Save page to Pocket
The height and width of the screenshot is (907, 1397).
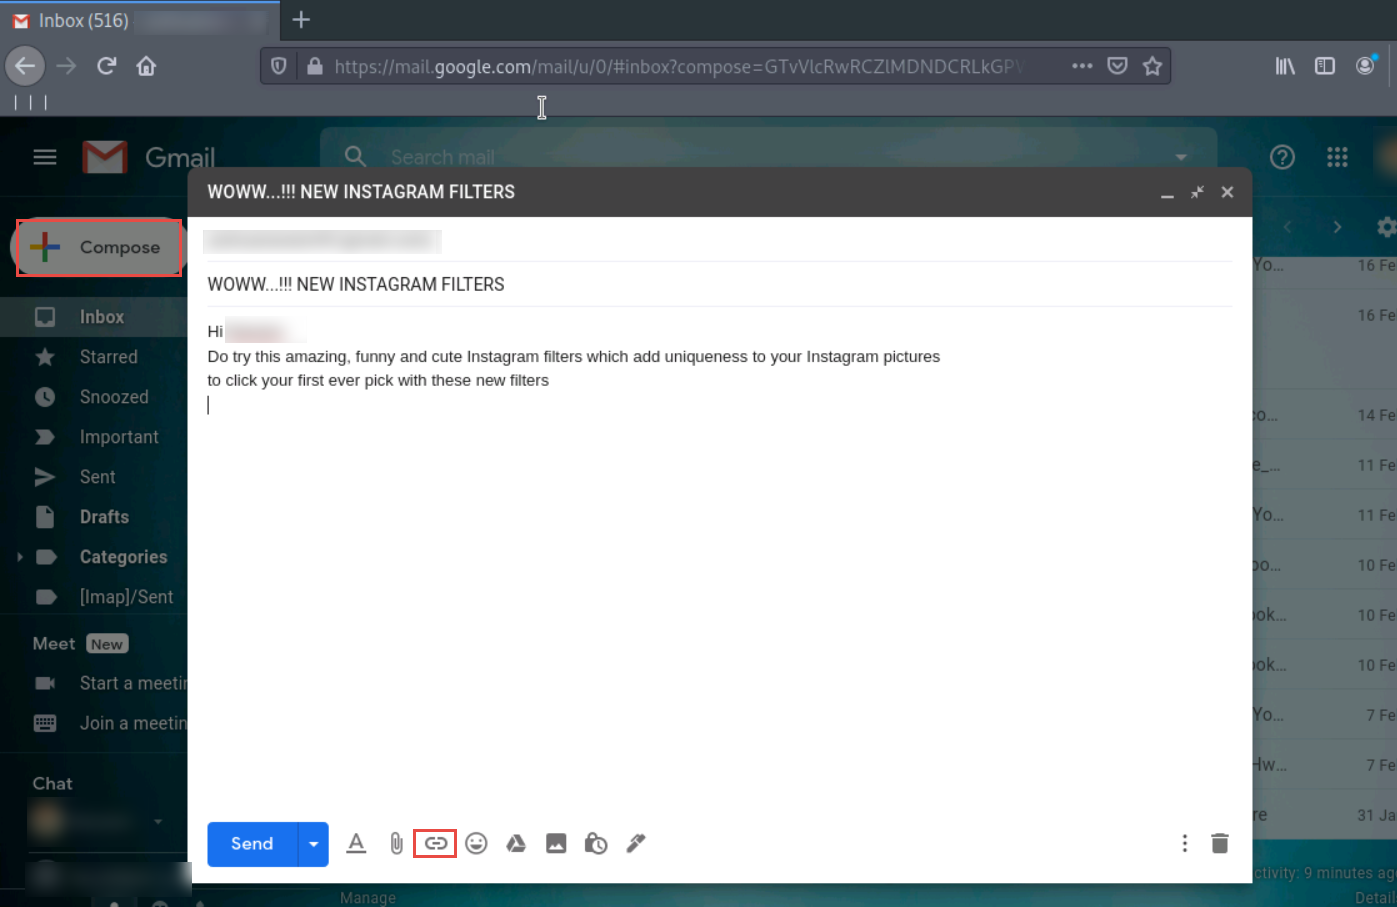click(1118, 66)
